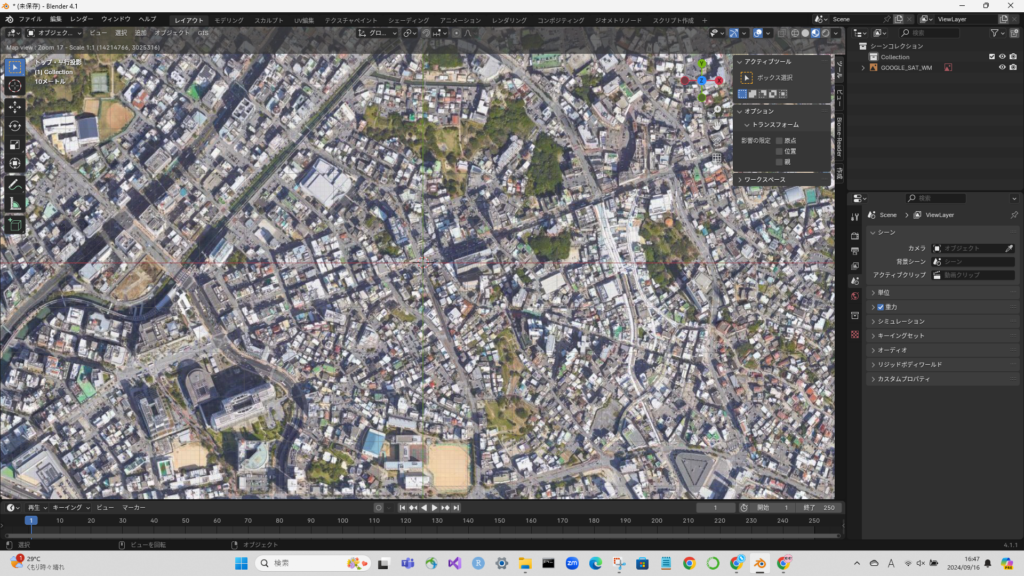The image size is (1024, 576).
Task: Enable the 原点 affect-only checkbox
Action: click(x=780, y=141)
